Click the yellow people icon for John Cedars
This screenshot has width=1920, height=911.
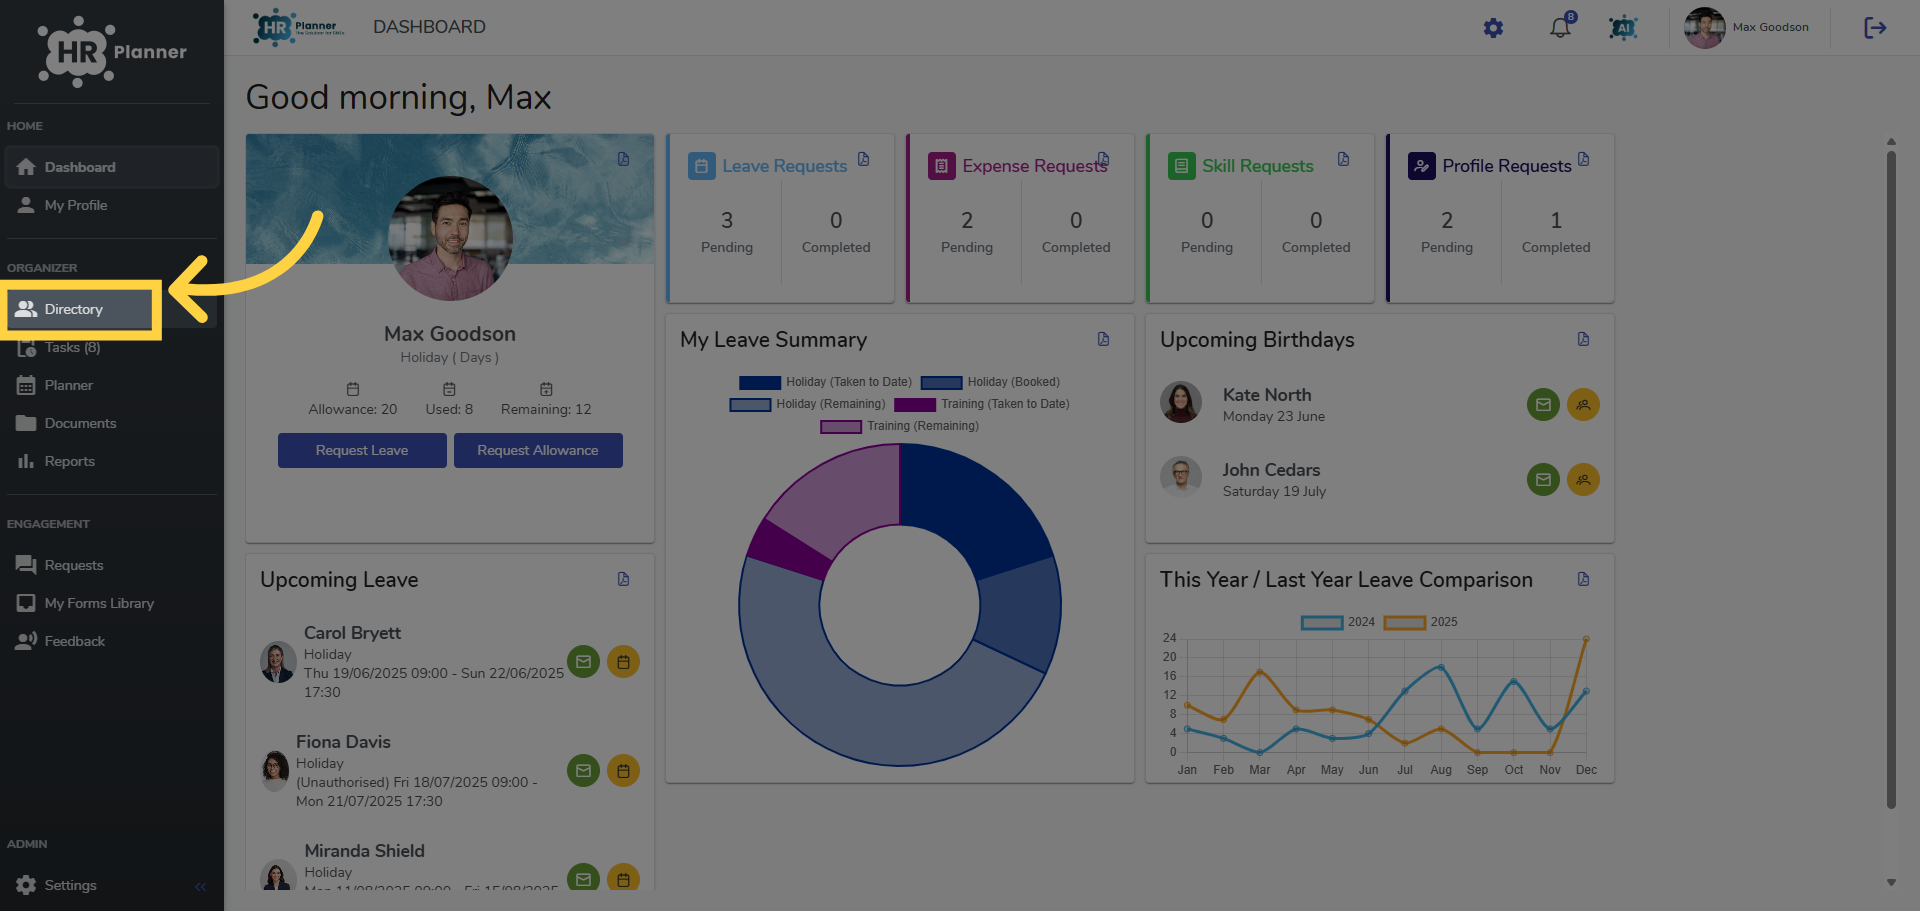[1583, 480]
